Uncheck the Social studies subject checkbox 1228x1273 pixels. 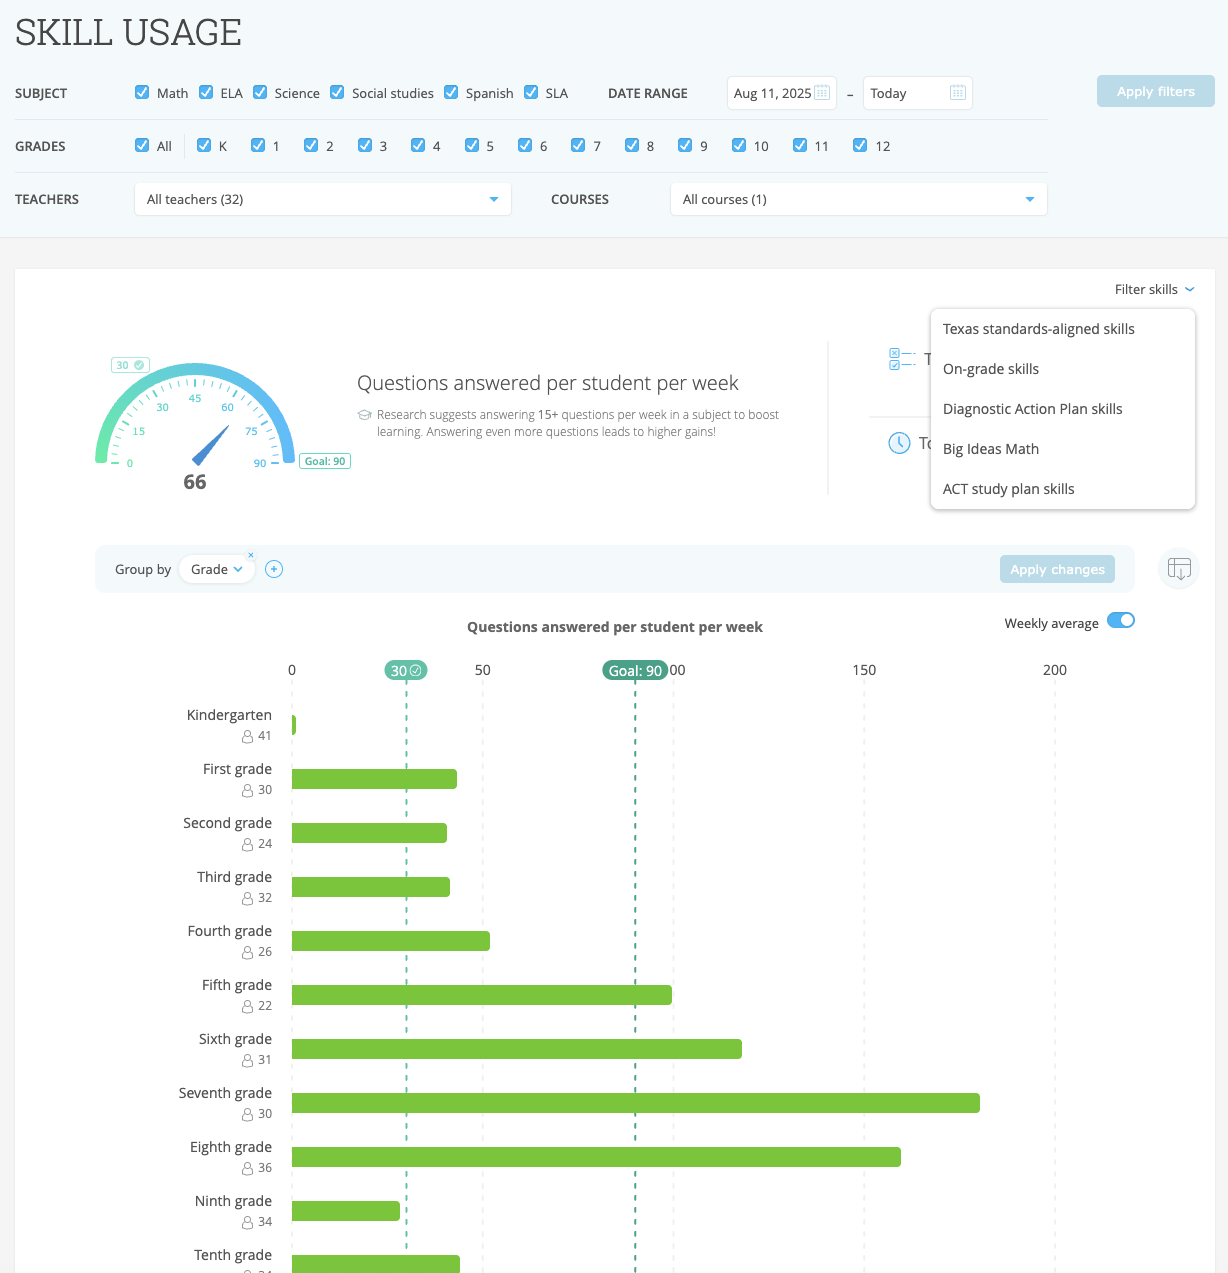pyautogui.click(x=337, y=92)
